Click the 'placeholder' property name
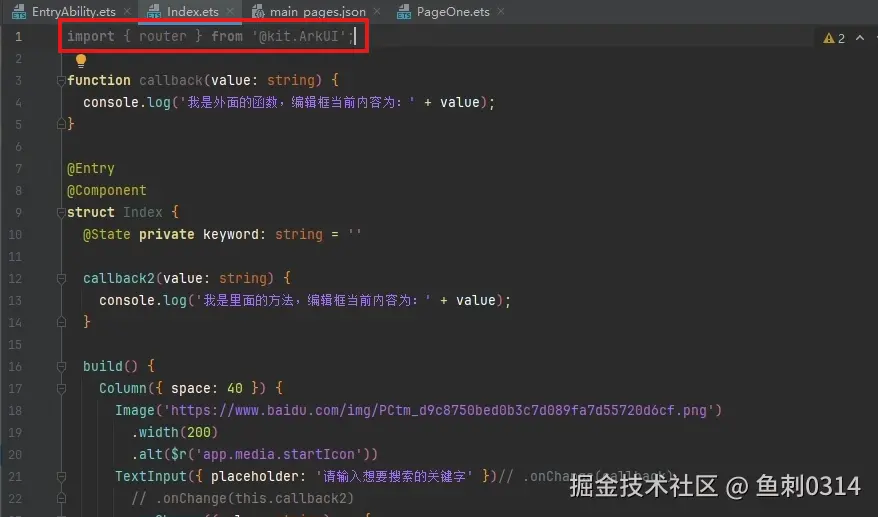The image size is (878, 517). (x=255, y=476)
